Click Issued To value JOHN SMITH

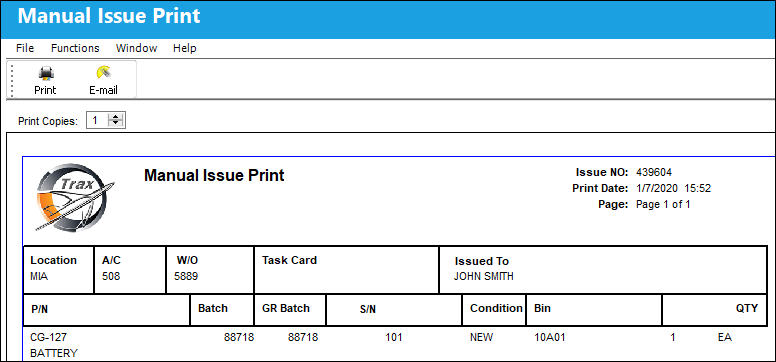[x=484, y=276]
